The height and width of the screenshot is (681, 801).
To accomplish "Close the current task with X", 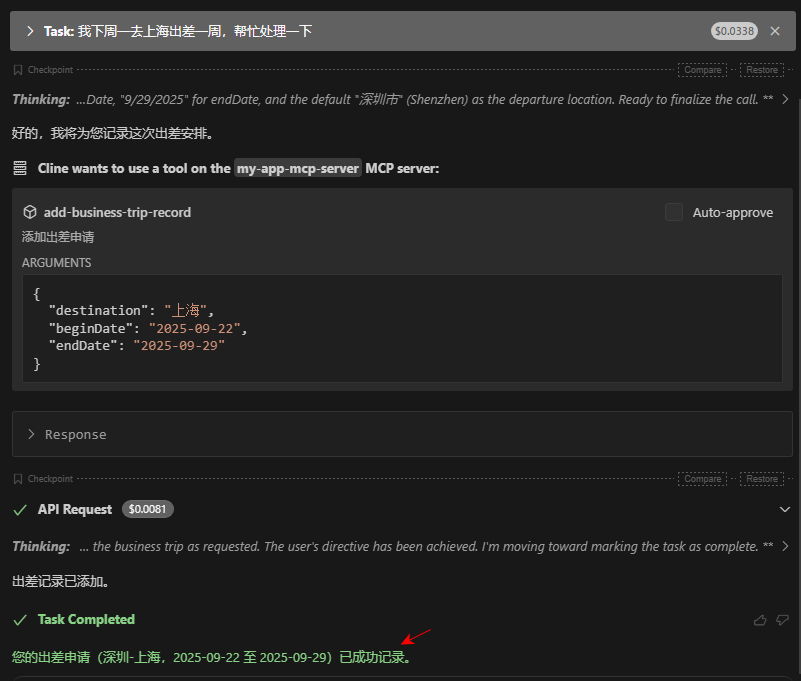I will coord(775,31).
